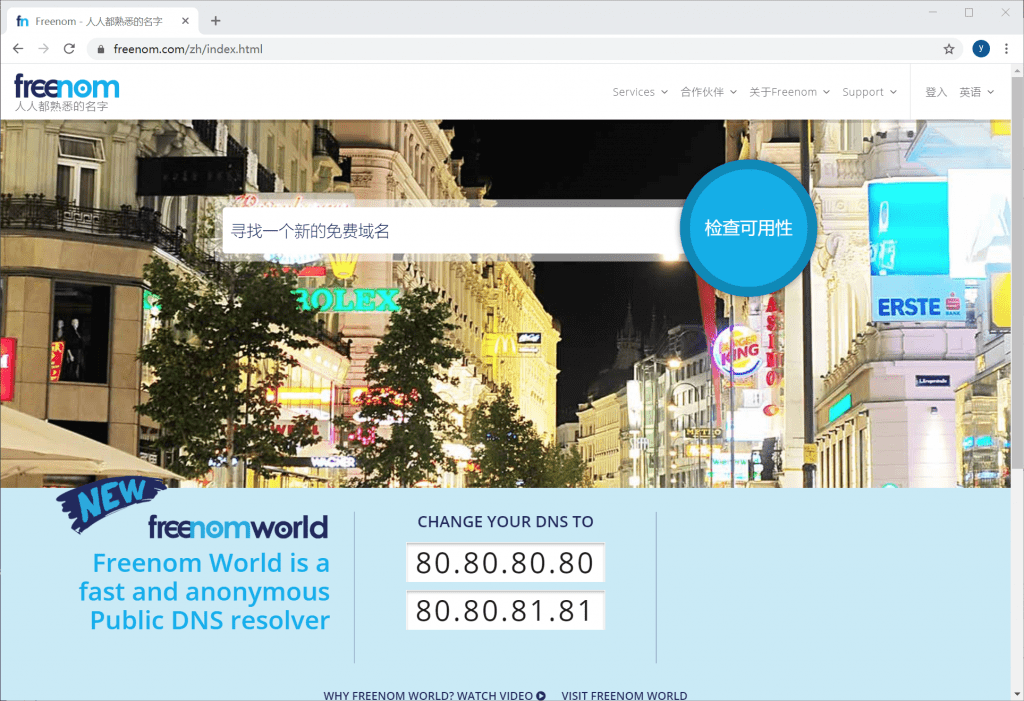Expand the 关于Freenom dropdown menu
The width and height of the screenshot is (1024, 701).
point(789,92)
